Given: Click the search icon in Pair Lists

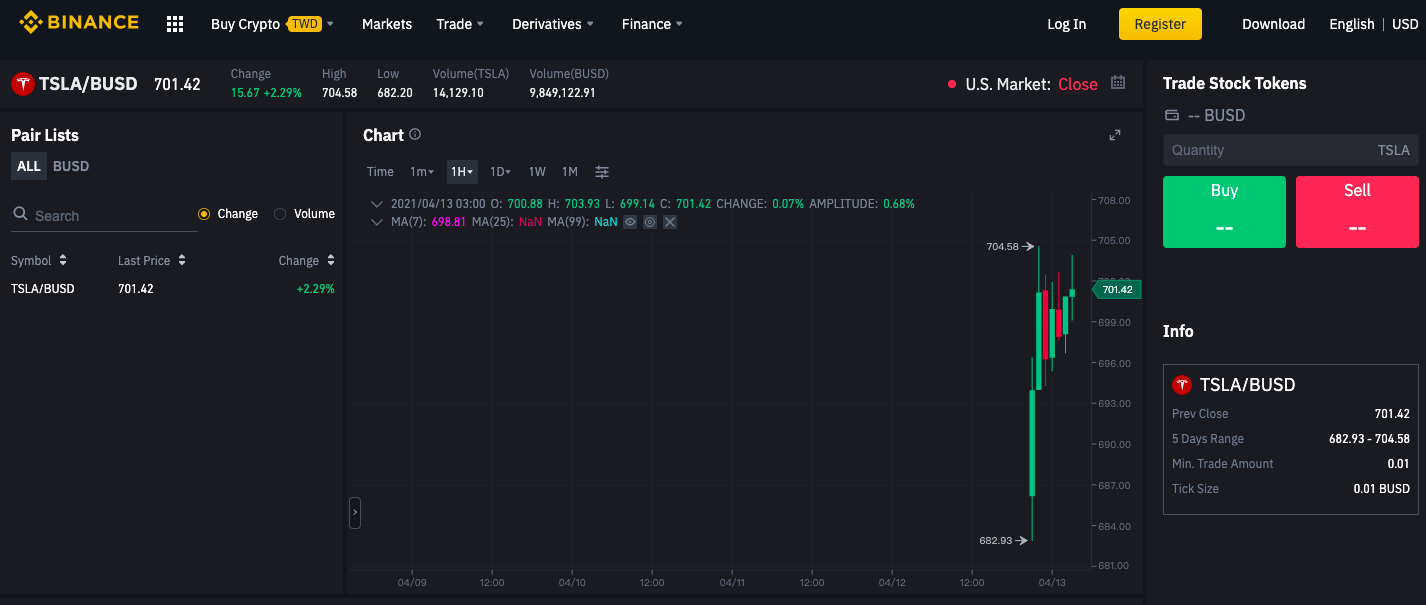Looking at the screenshot, I should pyautogui.click(x=21, y=214).
